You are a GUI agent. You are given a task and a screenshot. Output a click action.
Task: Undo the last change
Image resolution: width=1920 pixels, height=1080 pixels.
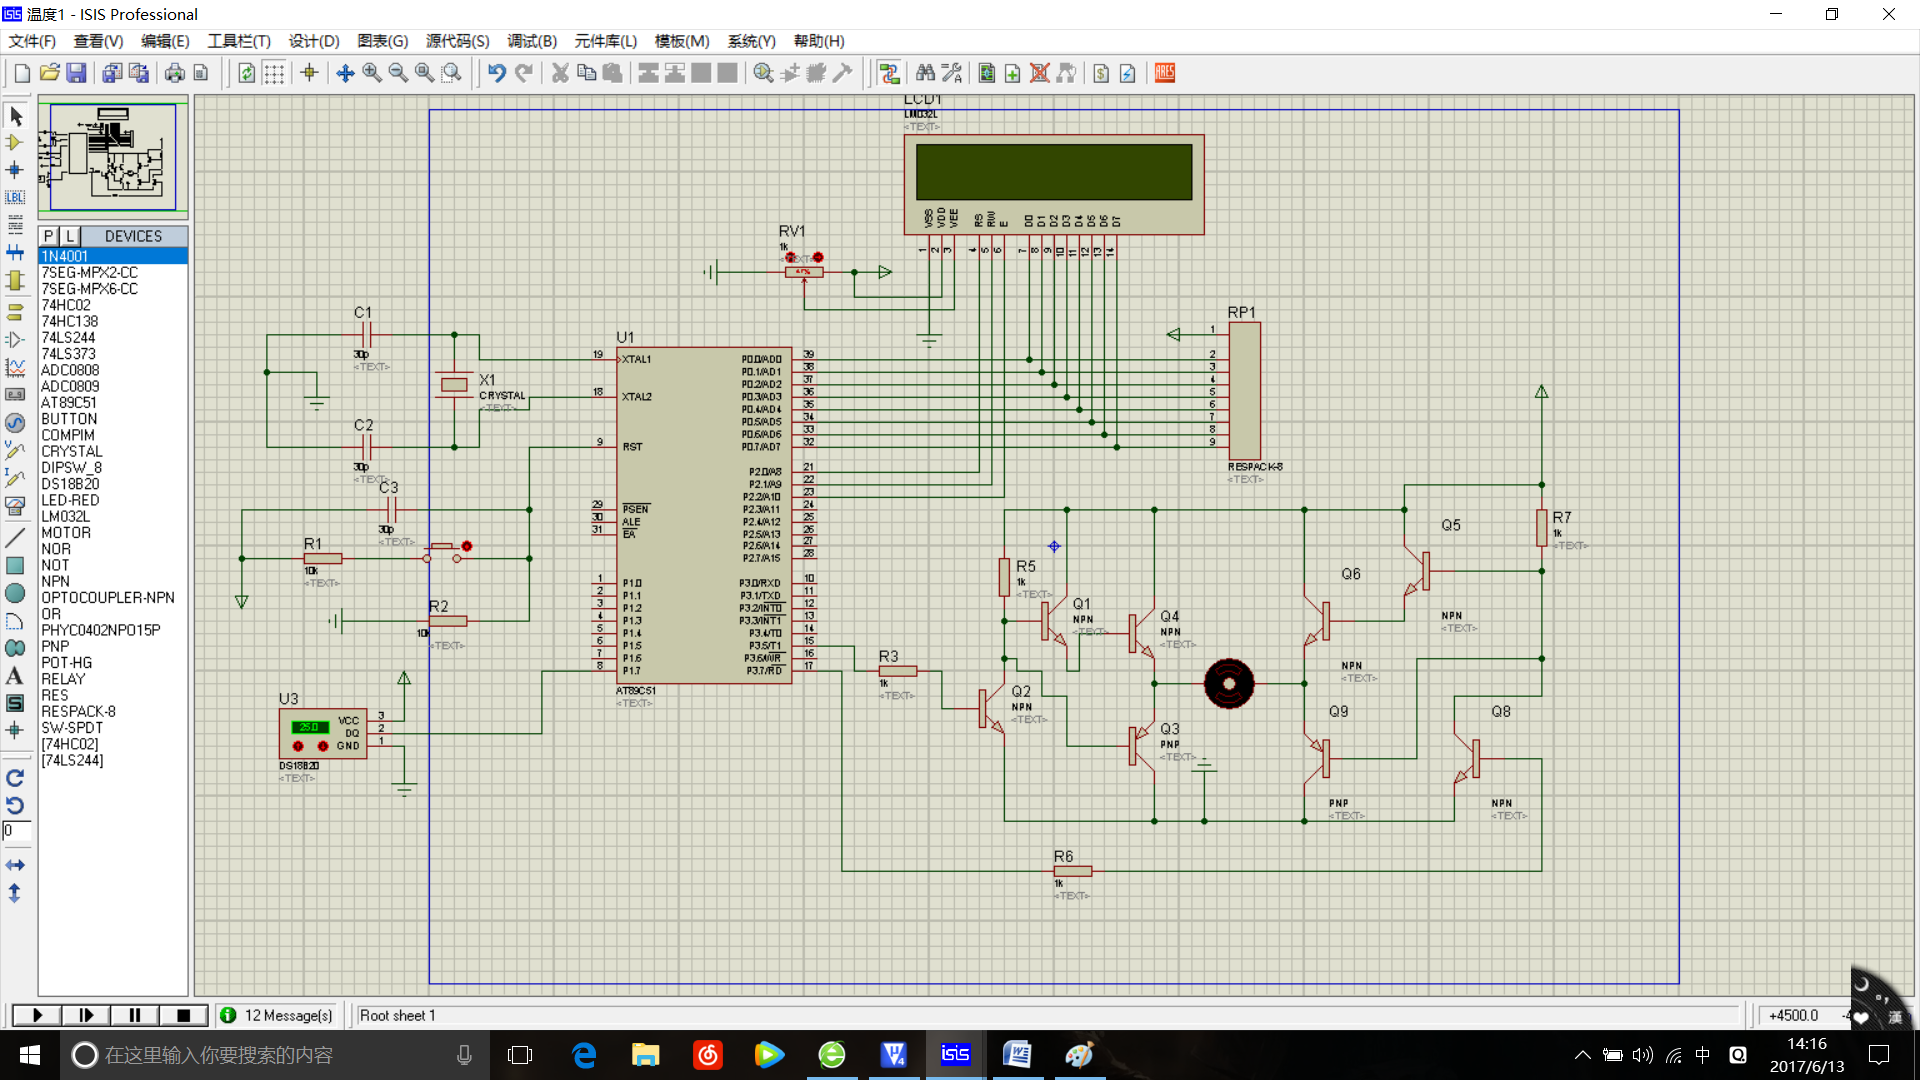496,73
